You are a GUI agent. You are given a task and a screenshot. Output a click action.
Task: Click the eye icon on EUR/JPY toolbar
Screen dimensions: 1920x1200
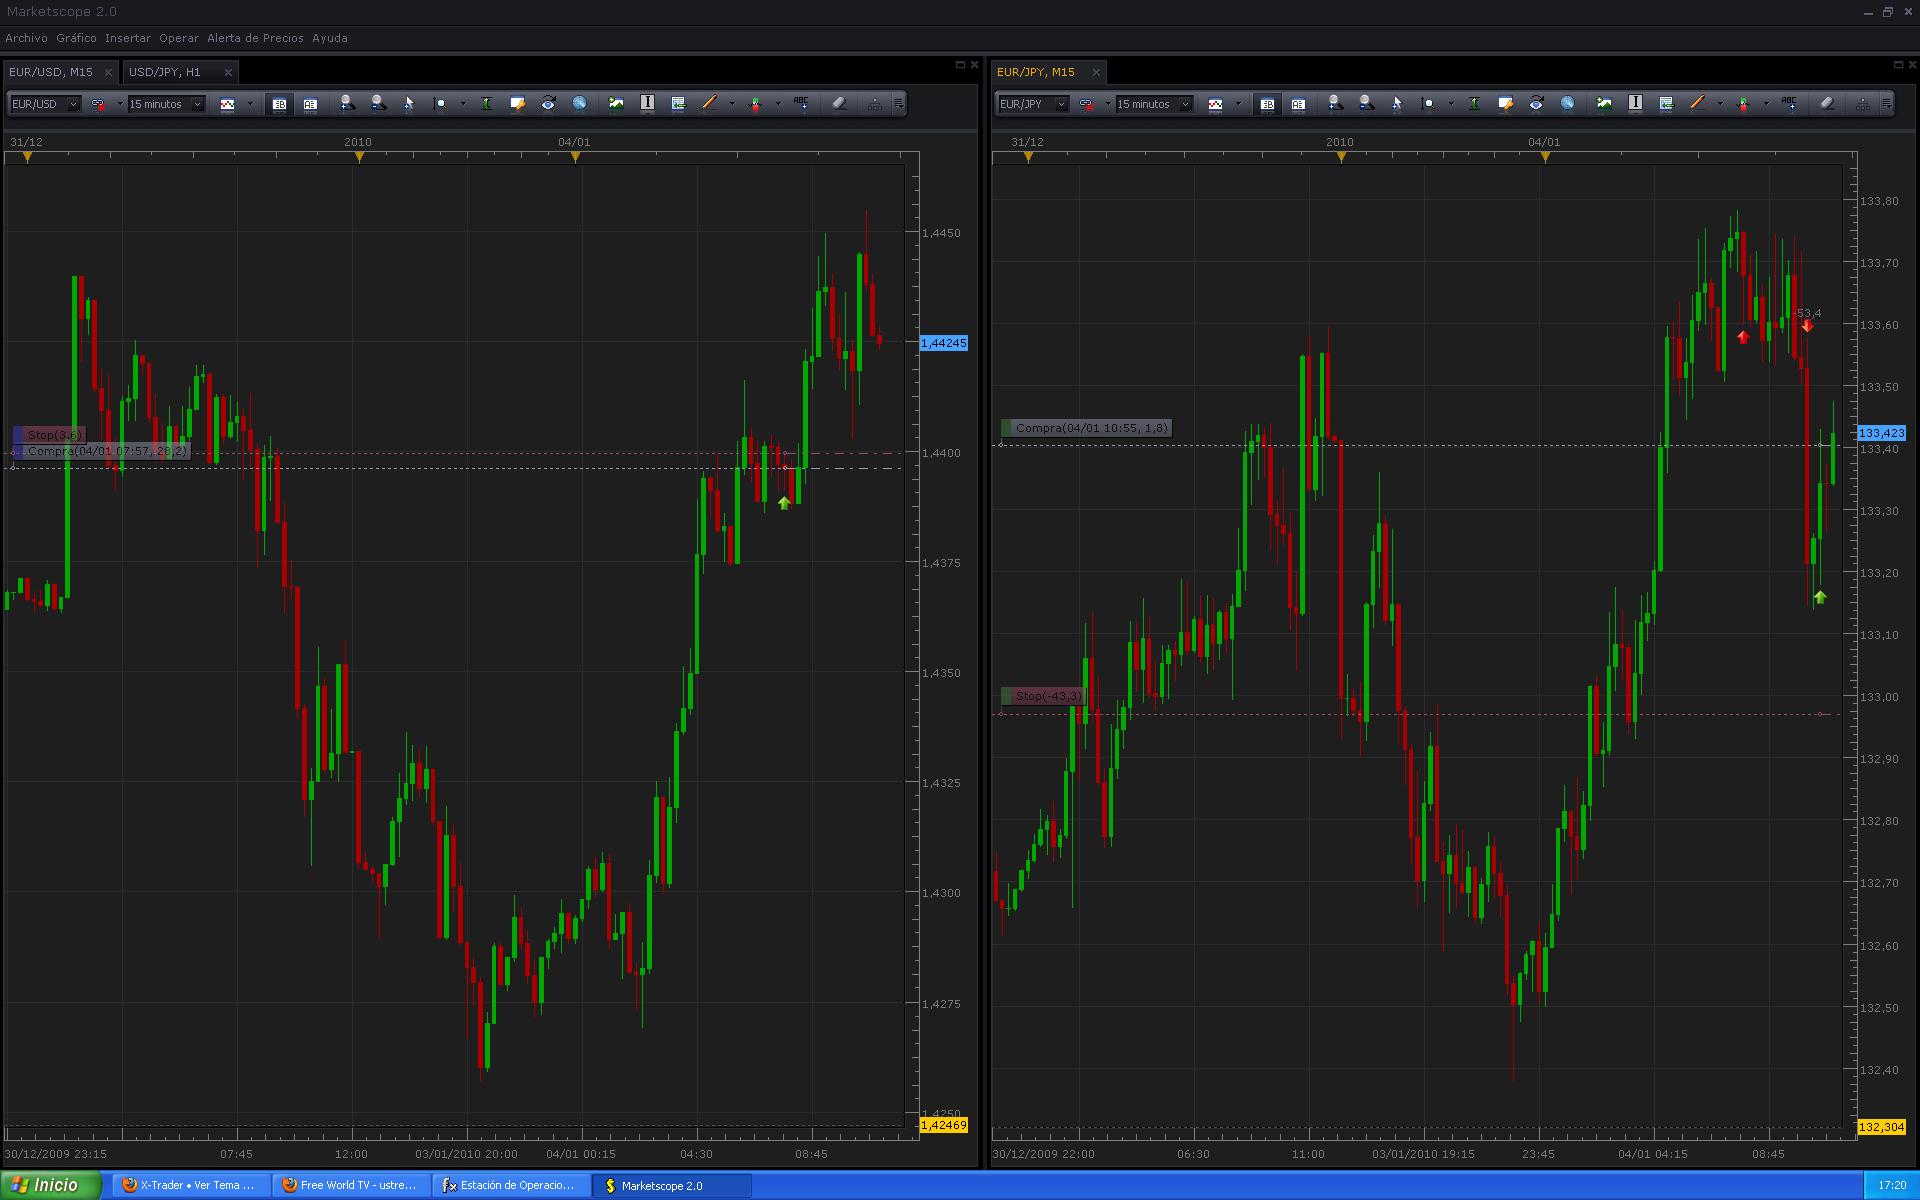[1536, 103]
